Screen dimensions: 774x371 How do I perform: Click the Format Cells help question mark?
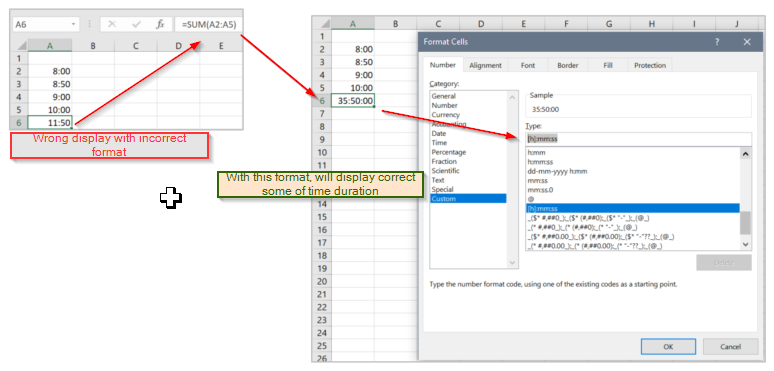pos(717,42)
